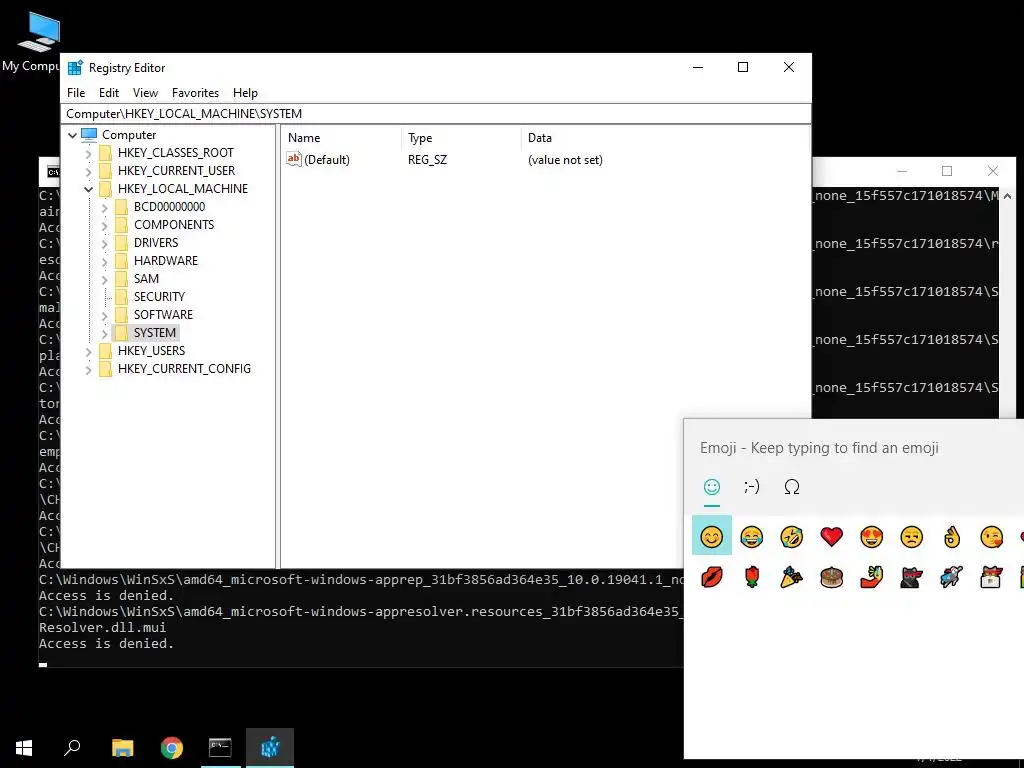Expand the BCD00000000 key
1024x768 pixels.
(104, 208)
